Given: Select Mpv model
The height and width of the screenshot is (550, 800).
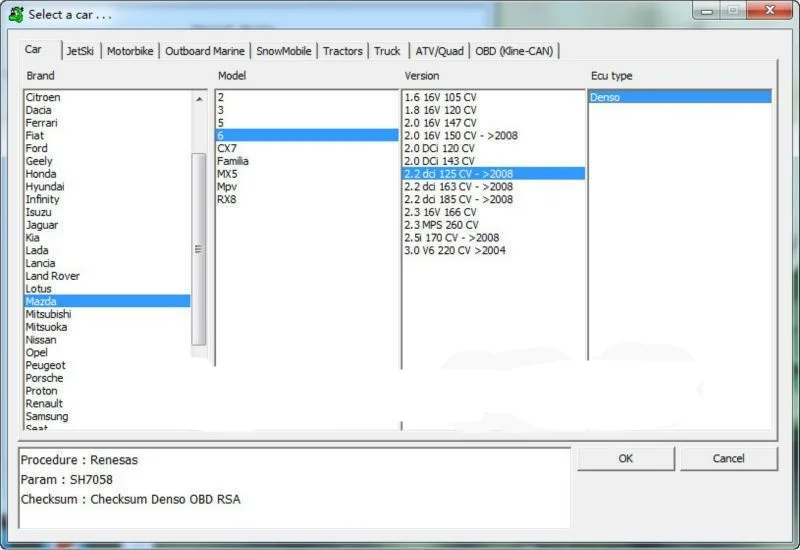Looking at the screenshot, I should pyautogui.click(x=307, y=186).
